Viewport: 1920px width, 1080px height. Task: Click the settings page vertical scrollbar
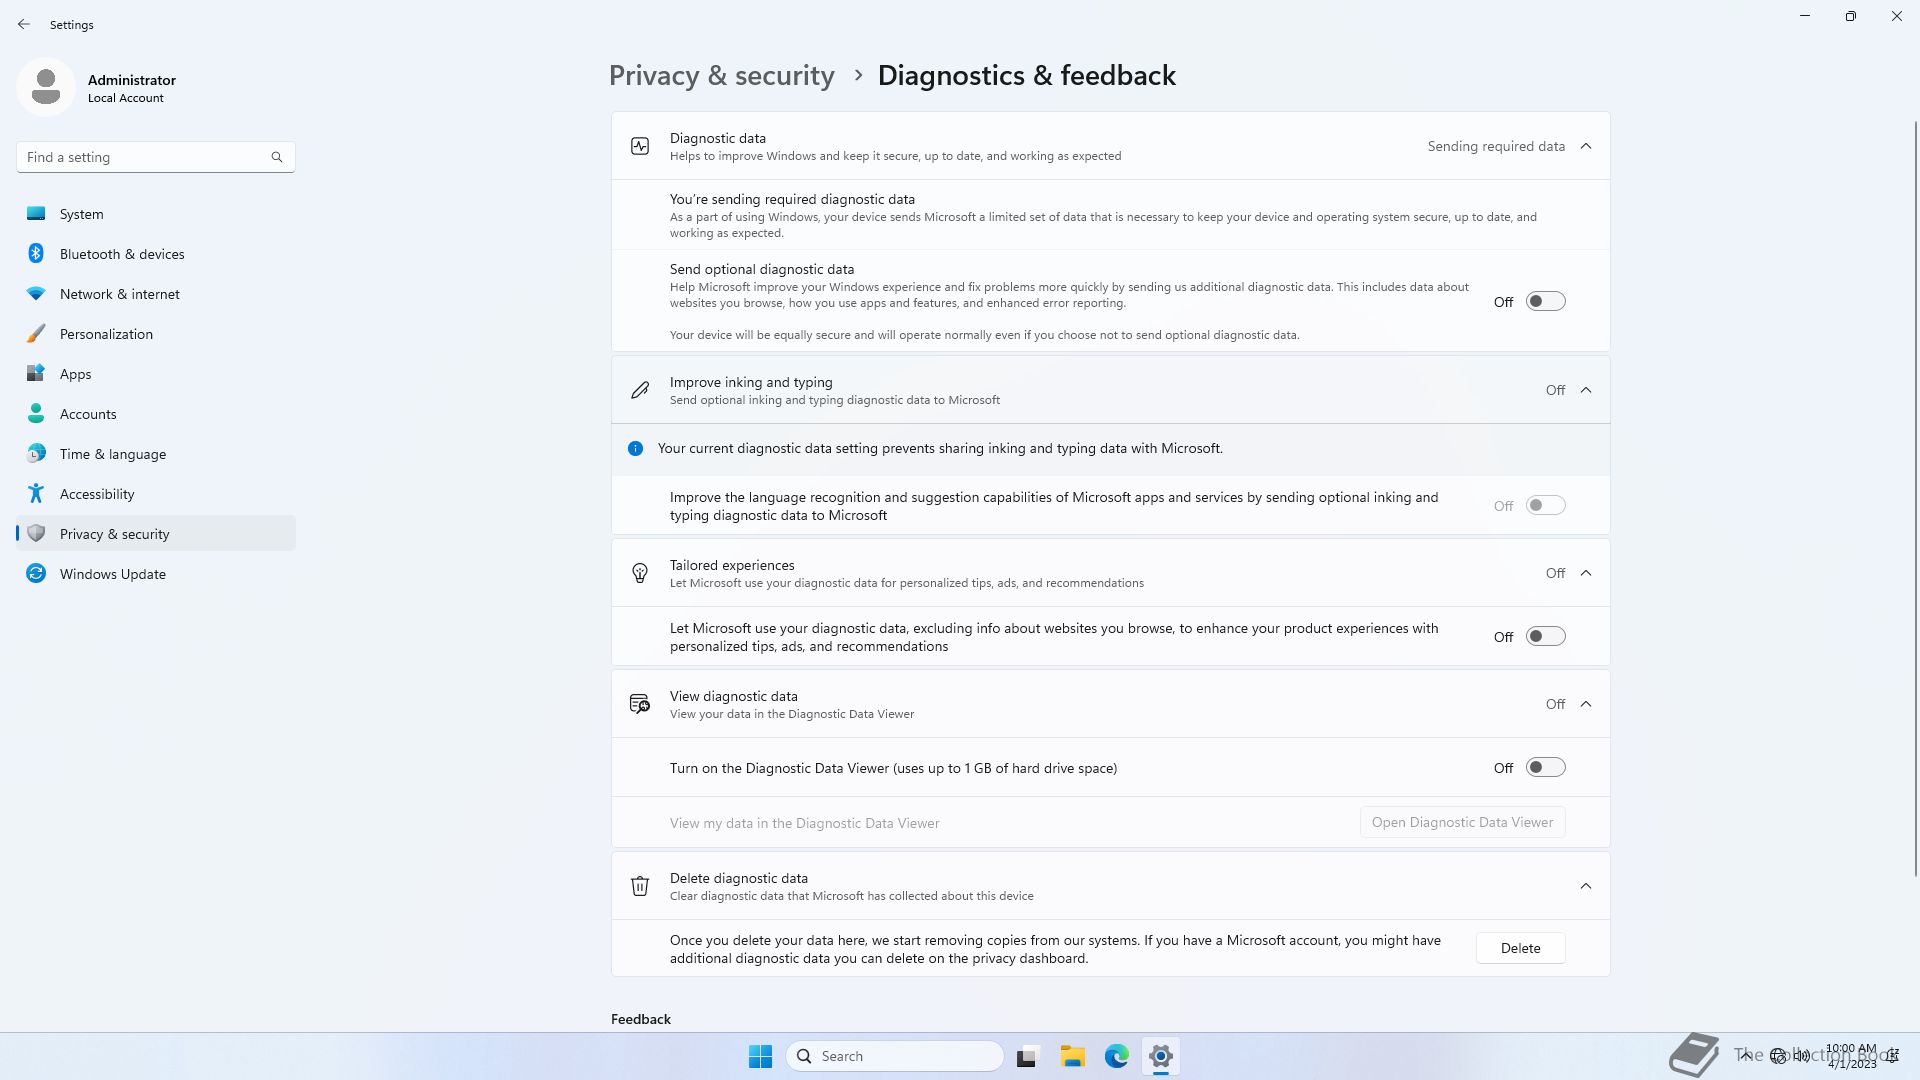1915,498
